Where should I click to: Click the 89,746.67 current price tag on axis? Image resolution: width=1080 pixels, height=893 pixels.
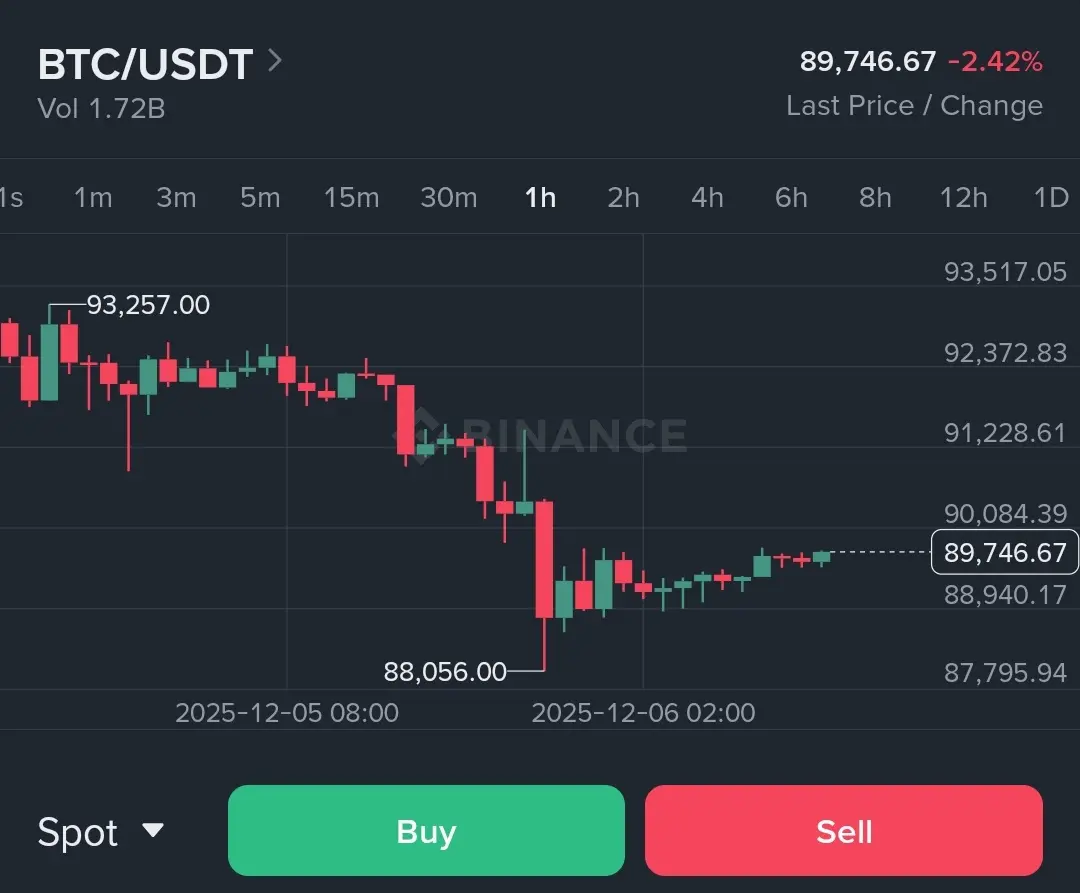(x=1005, y=552)
